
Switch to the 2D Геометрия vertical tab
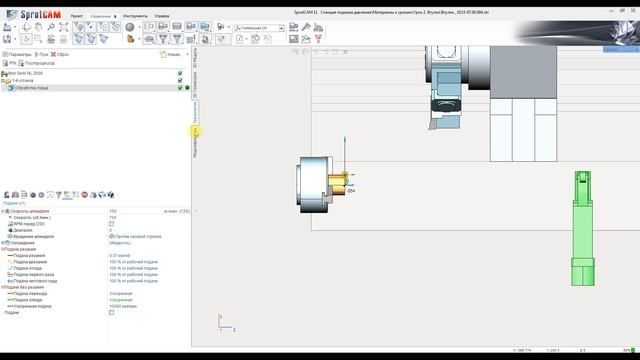(195, 84)
